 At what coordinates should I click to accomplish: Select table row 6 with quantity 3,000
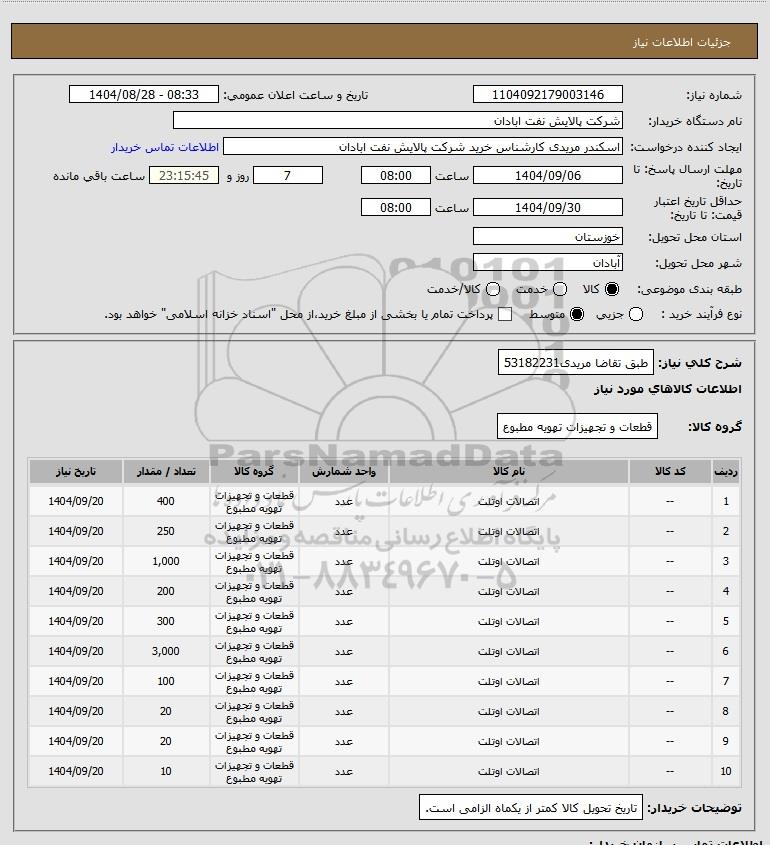(384, 652)
